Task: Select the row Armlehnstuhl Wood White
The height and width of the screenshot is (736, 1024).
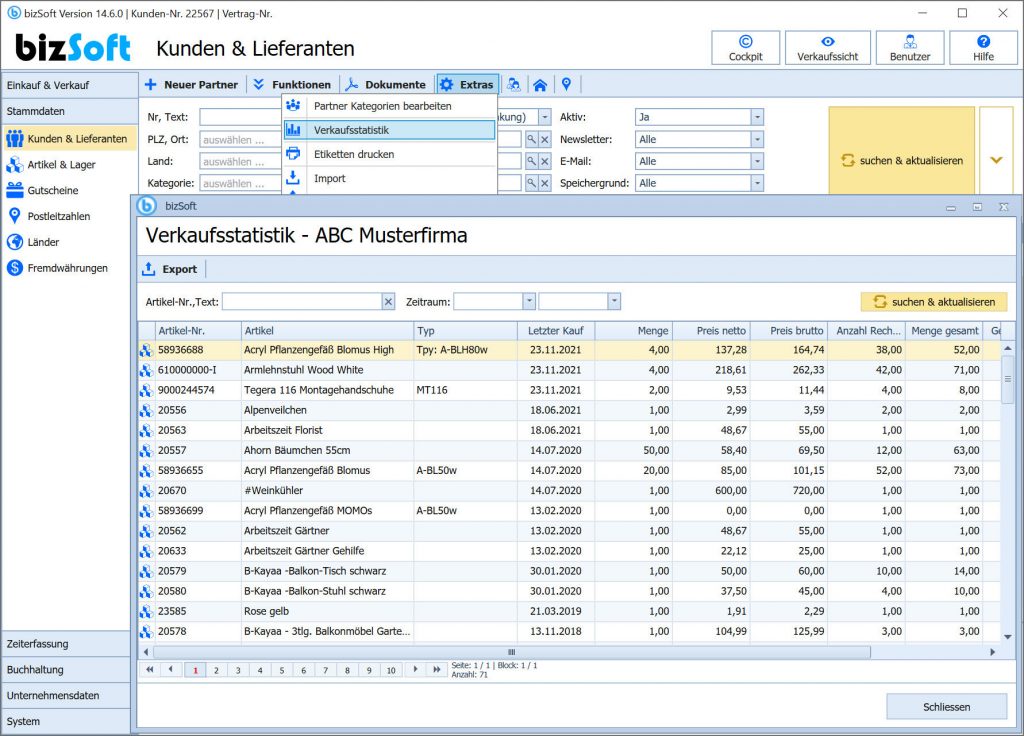Action: click(569, 370)
